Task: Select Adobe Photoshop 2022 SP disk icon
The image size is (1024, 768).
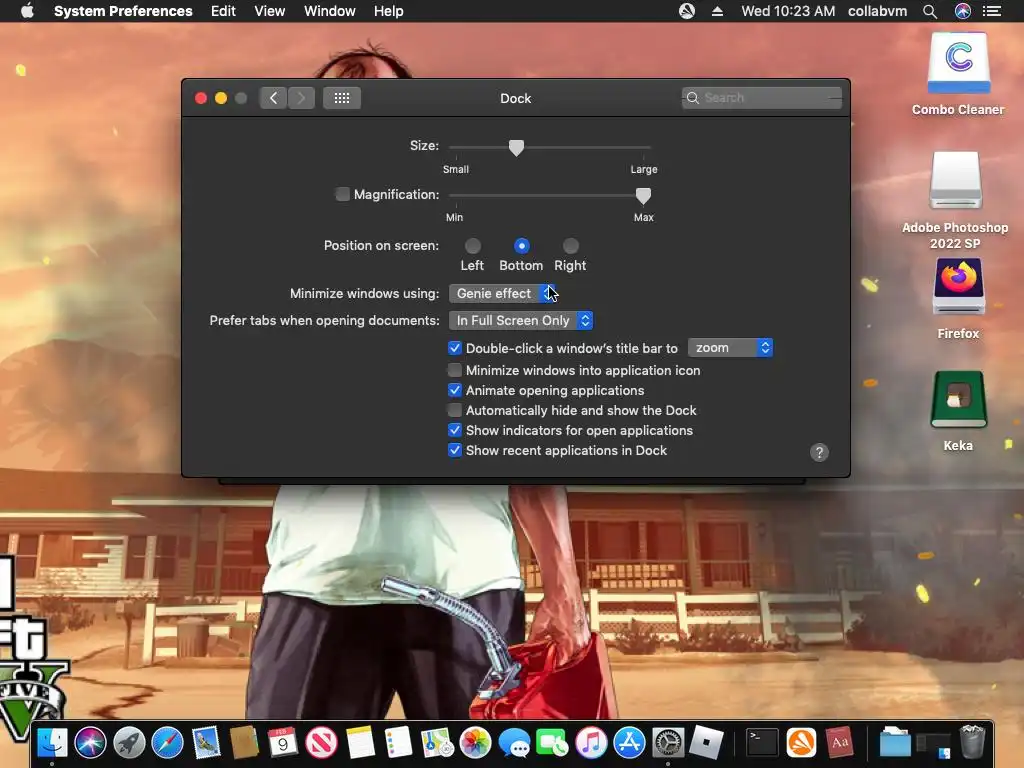Action: point(955,180)
